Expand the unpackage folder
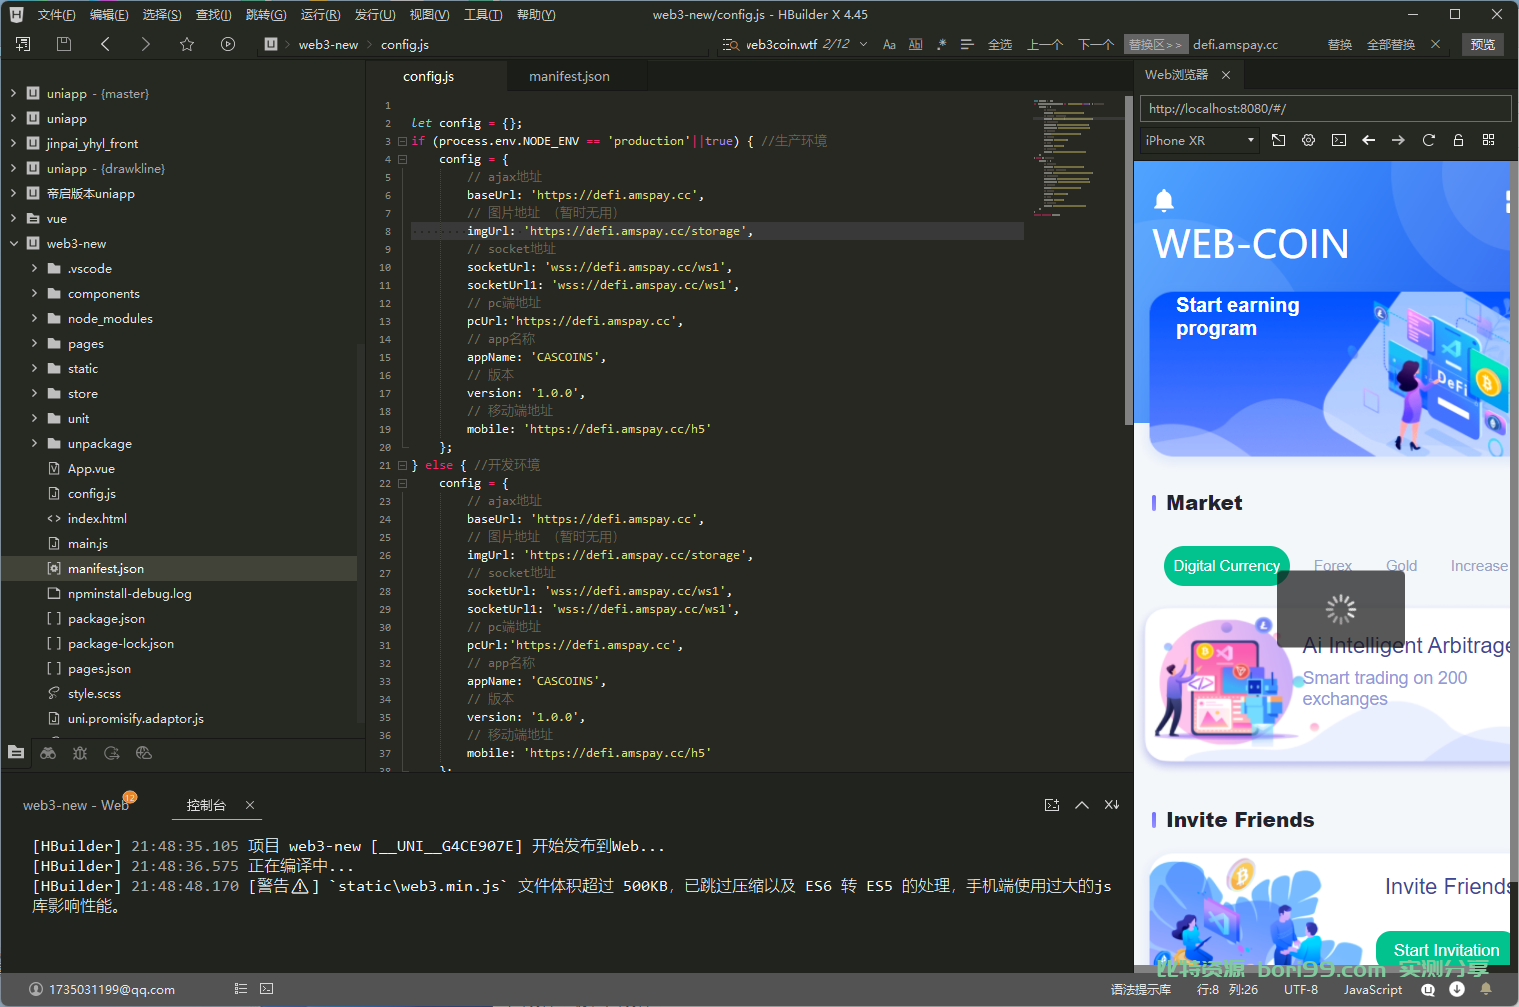This screenshot has width=1519, height=1007. (34, 443)
